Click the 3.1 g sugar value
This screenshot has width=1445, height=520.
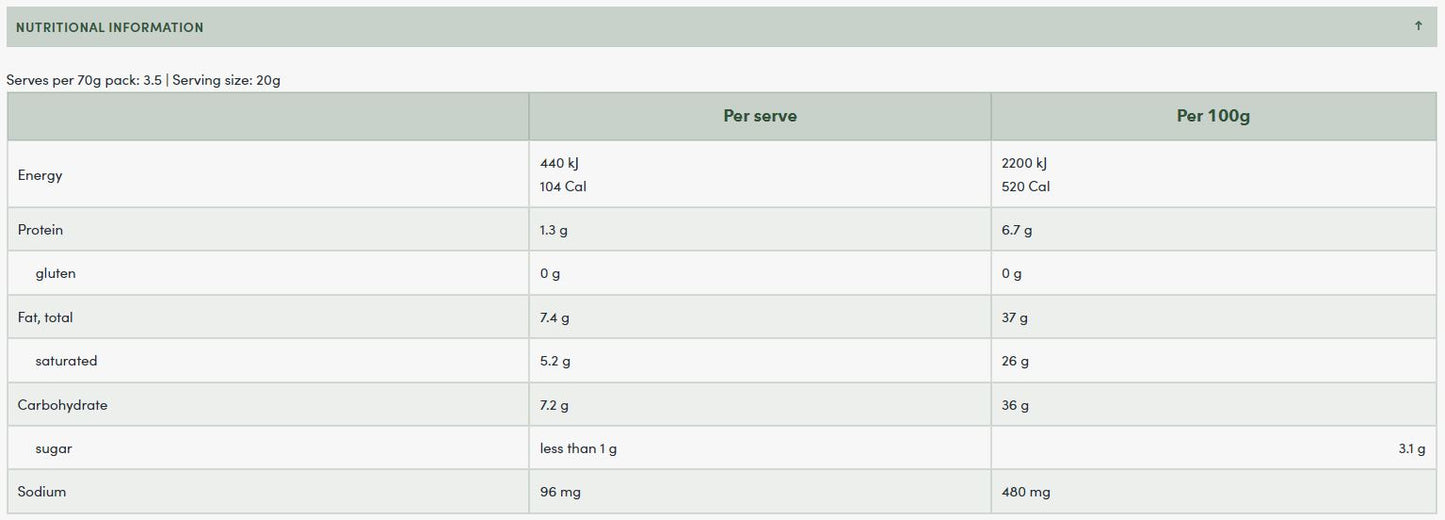click(x=1411, y=449)
